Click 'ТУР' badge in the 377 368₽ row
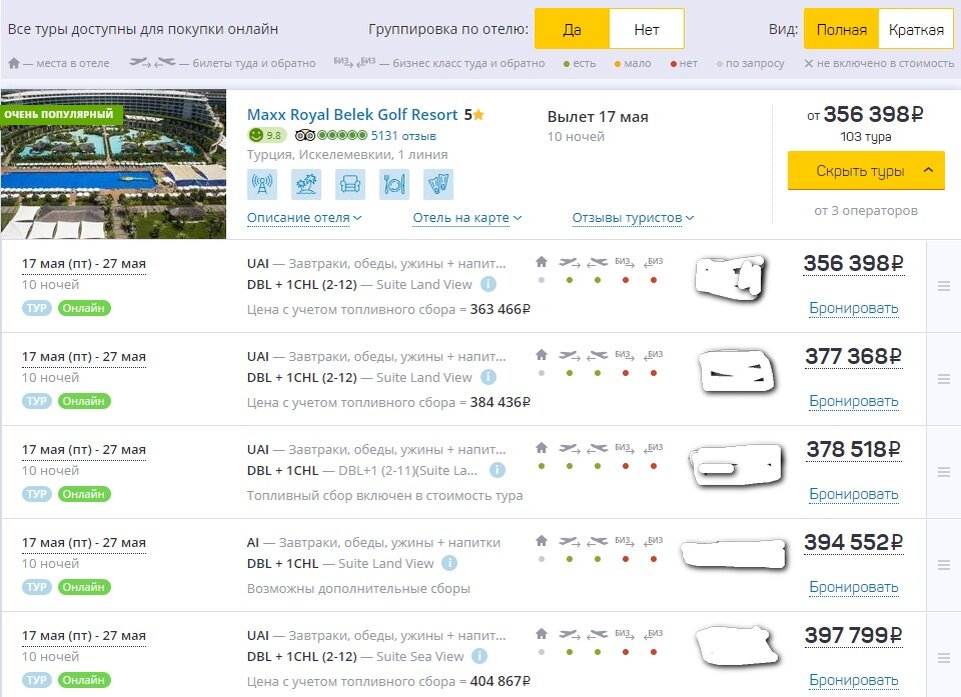The image size is (961, 697). (x=37, y=401)
